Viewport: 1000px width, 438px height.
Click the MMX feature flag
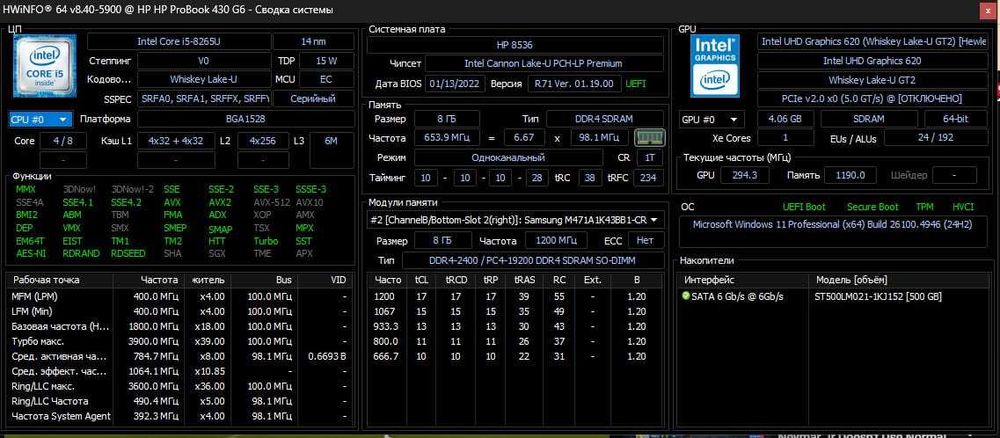[x=26, y=189]
